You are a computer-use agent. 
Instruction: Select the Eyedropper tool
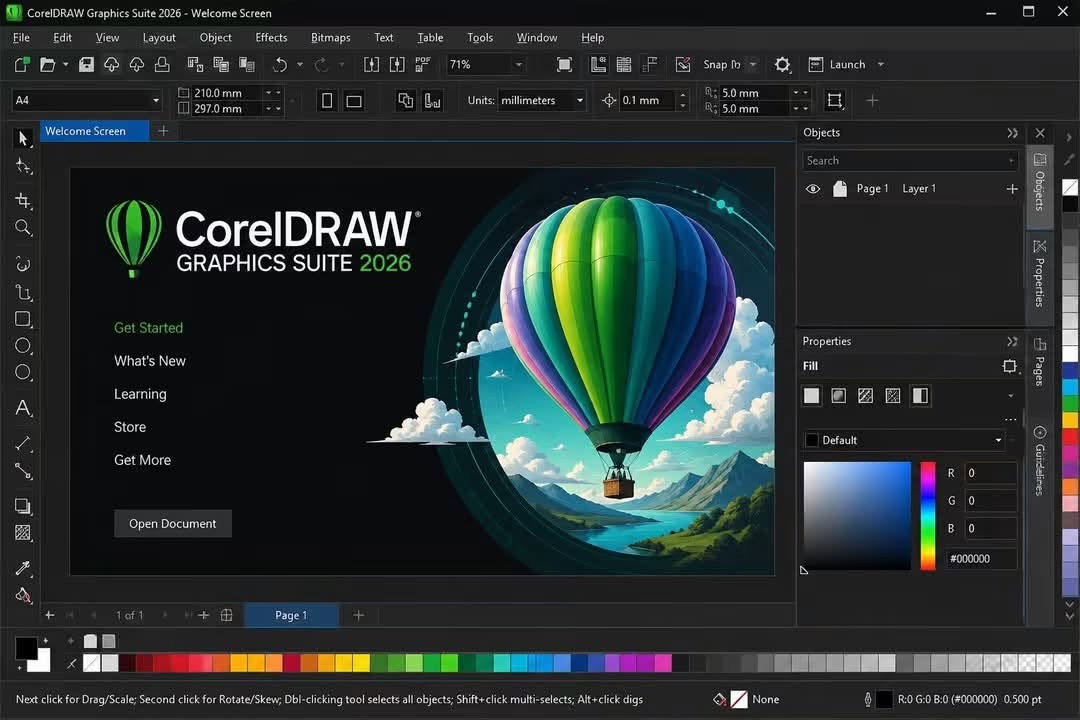click(x=23, y=568)
